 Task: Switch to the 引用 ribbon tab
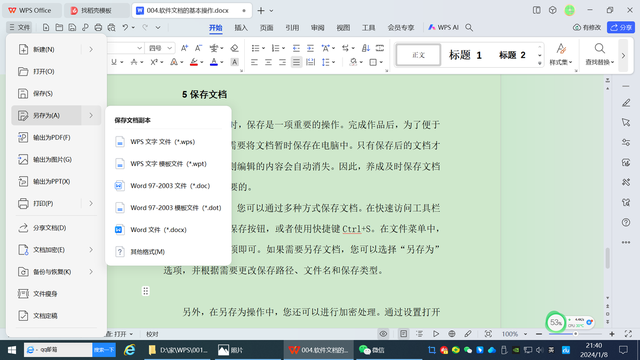[292, 28]
